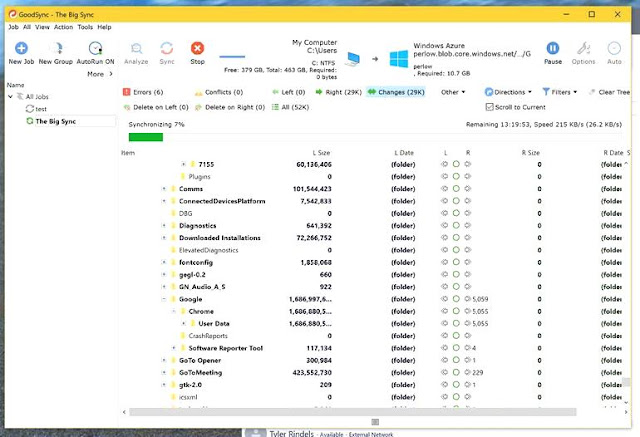Set gtk-2.0 row direction to right
The height and width of the screenshot is (437, 640).
[x=468, y=384]
